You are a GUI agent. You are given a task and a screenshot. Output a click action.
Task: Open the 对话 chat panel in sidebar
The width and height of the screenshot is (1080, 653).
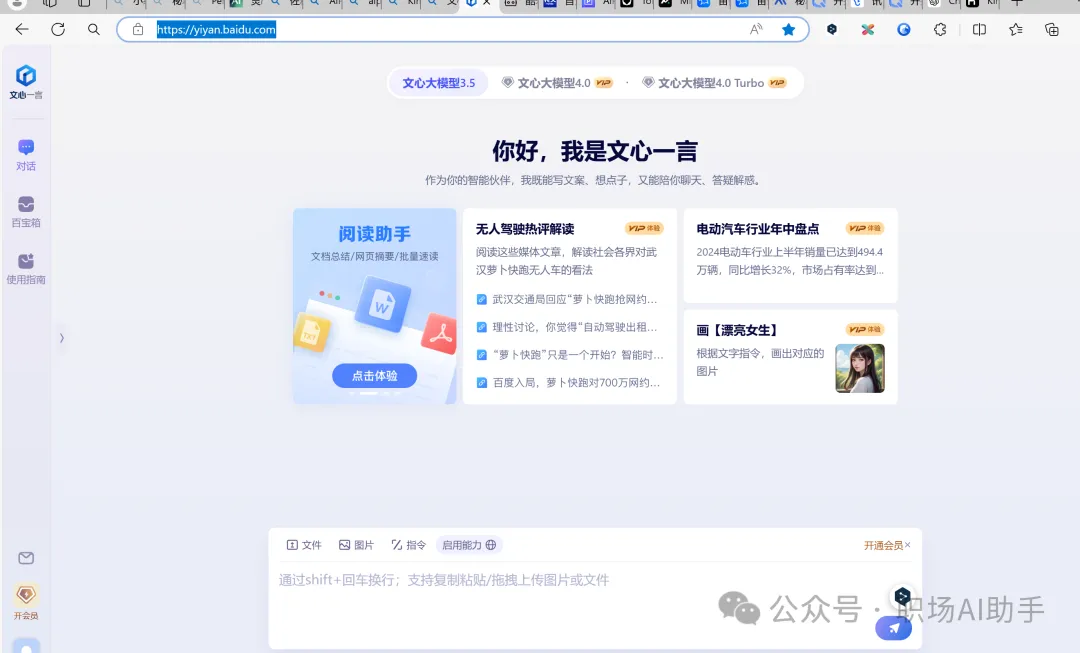click(26, 152)
